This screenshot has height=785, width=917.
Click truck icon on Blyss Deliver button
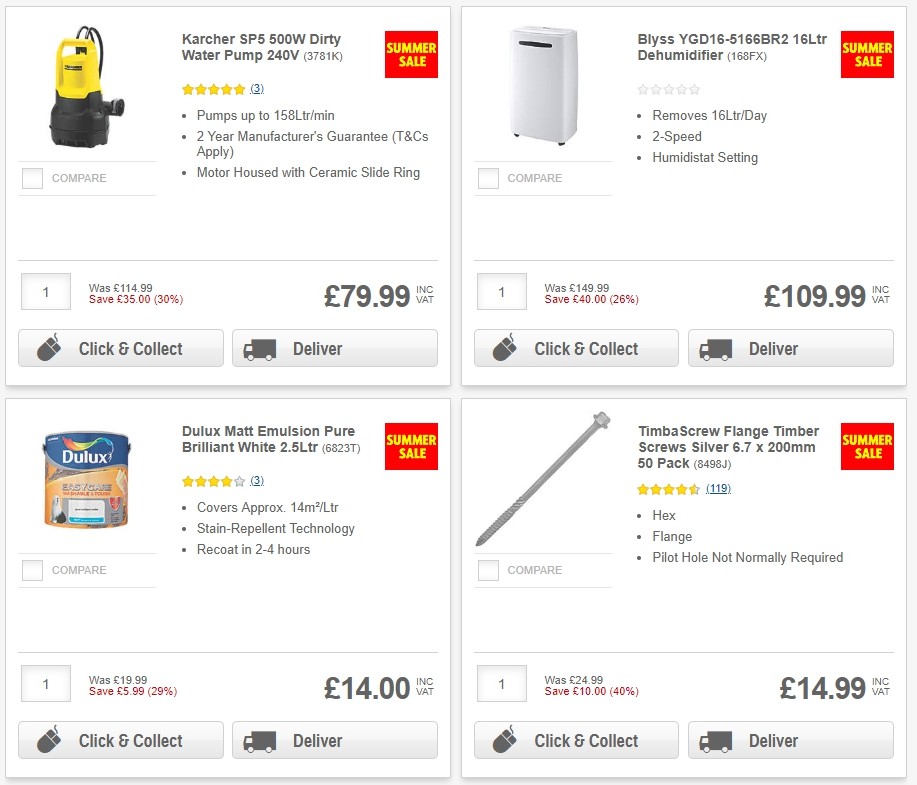(x=716, y=348)
